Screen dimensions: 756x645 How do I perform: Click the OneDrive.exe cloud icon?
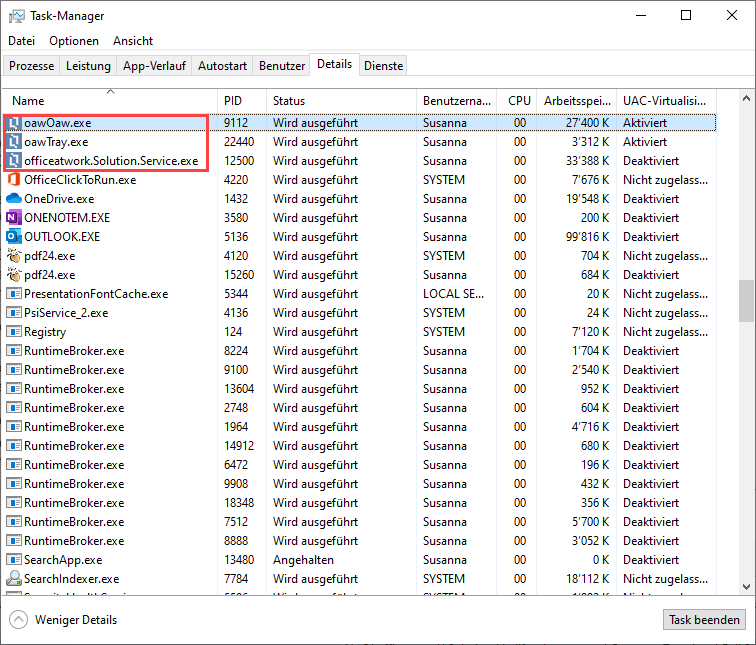tap(14, 199)
